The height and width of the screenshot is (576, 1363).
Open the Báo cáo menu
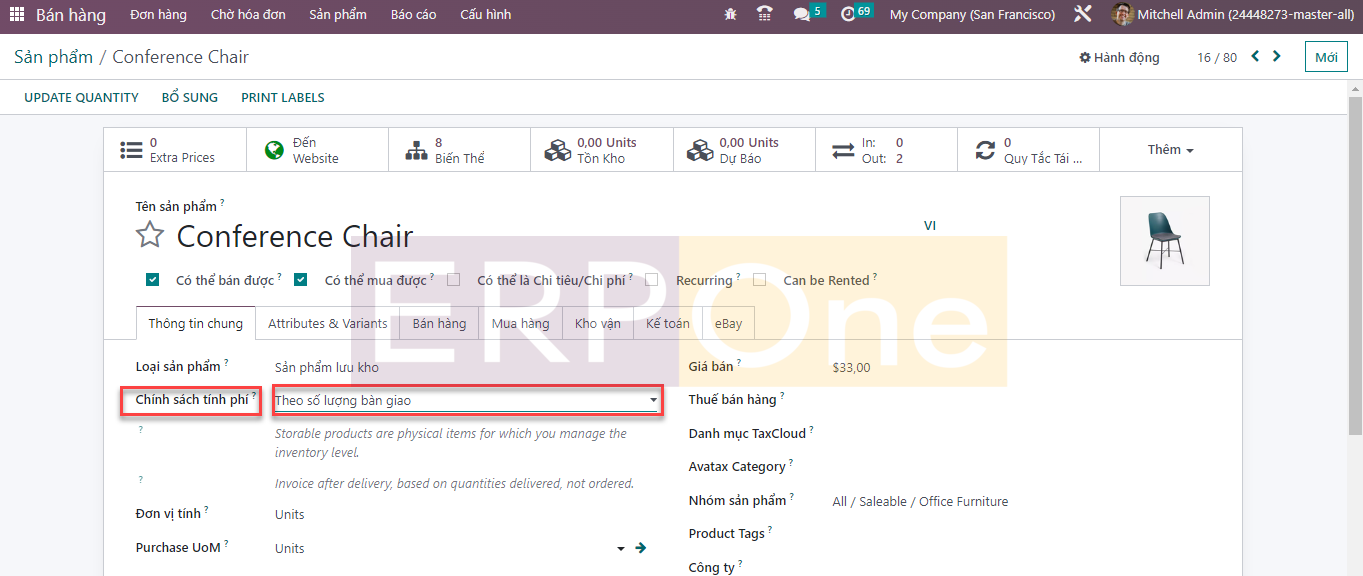click(413, 15)
